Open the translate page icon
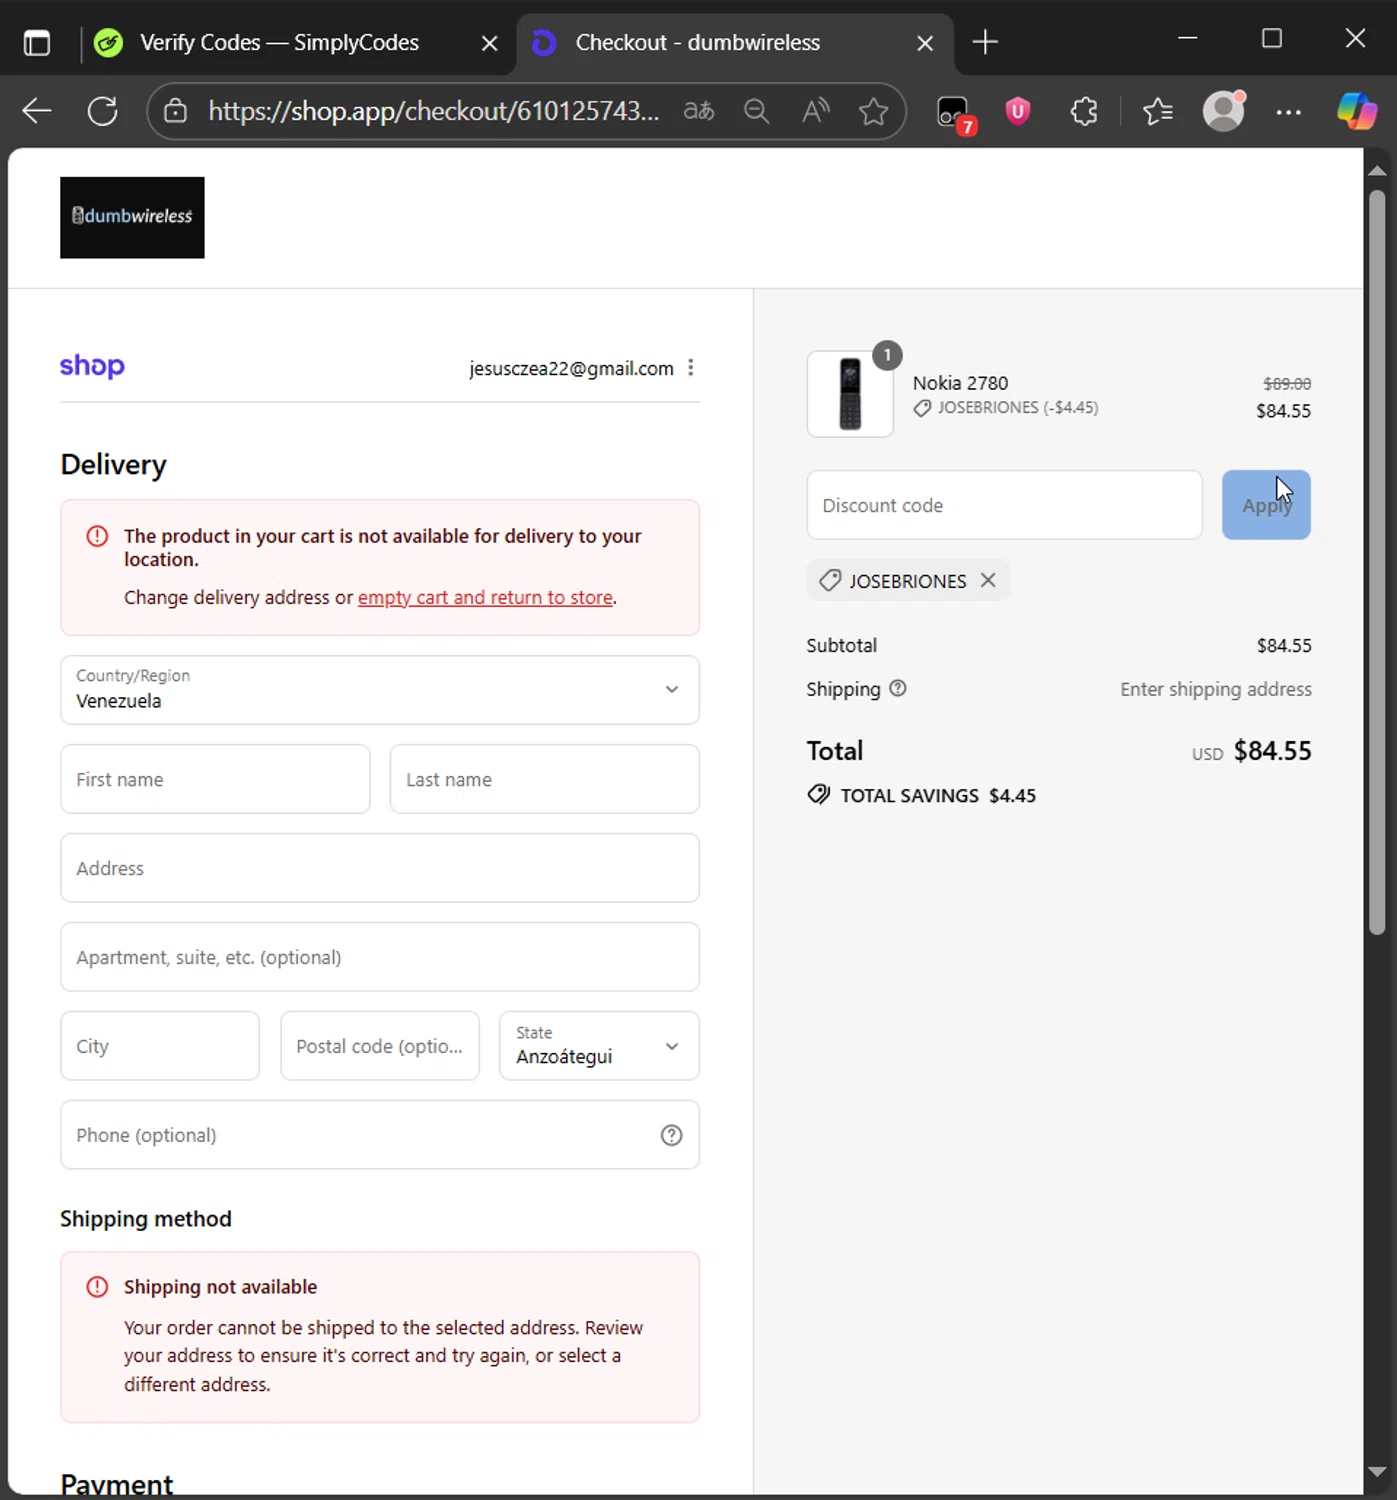The image size is (1397, 1500). coord(699,111)
